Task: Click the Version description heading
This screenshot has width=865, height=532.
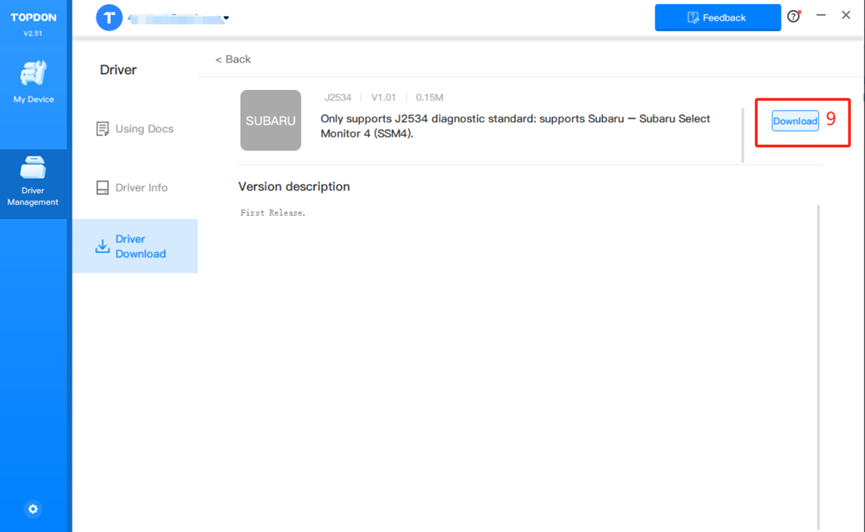Action: tap(294, 187)
